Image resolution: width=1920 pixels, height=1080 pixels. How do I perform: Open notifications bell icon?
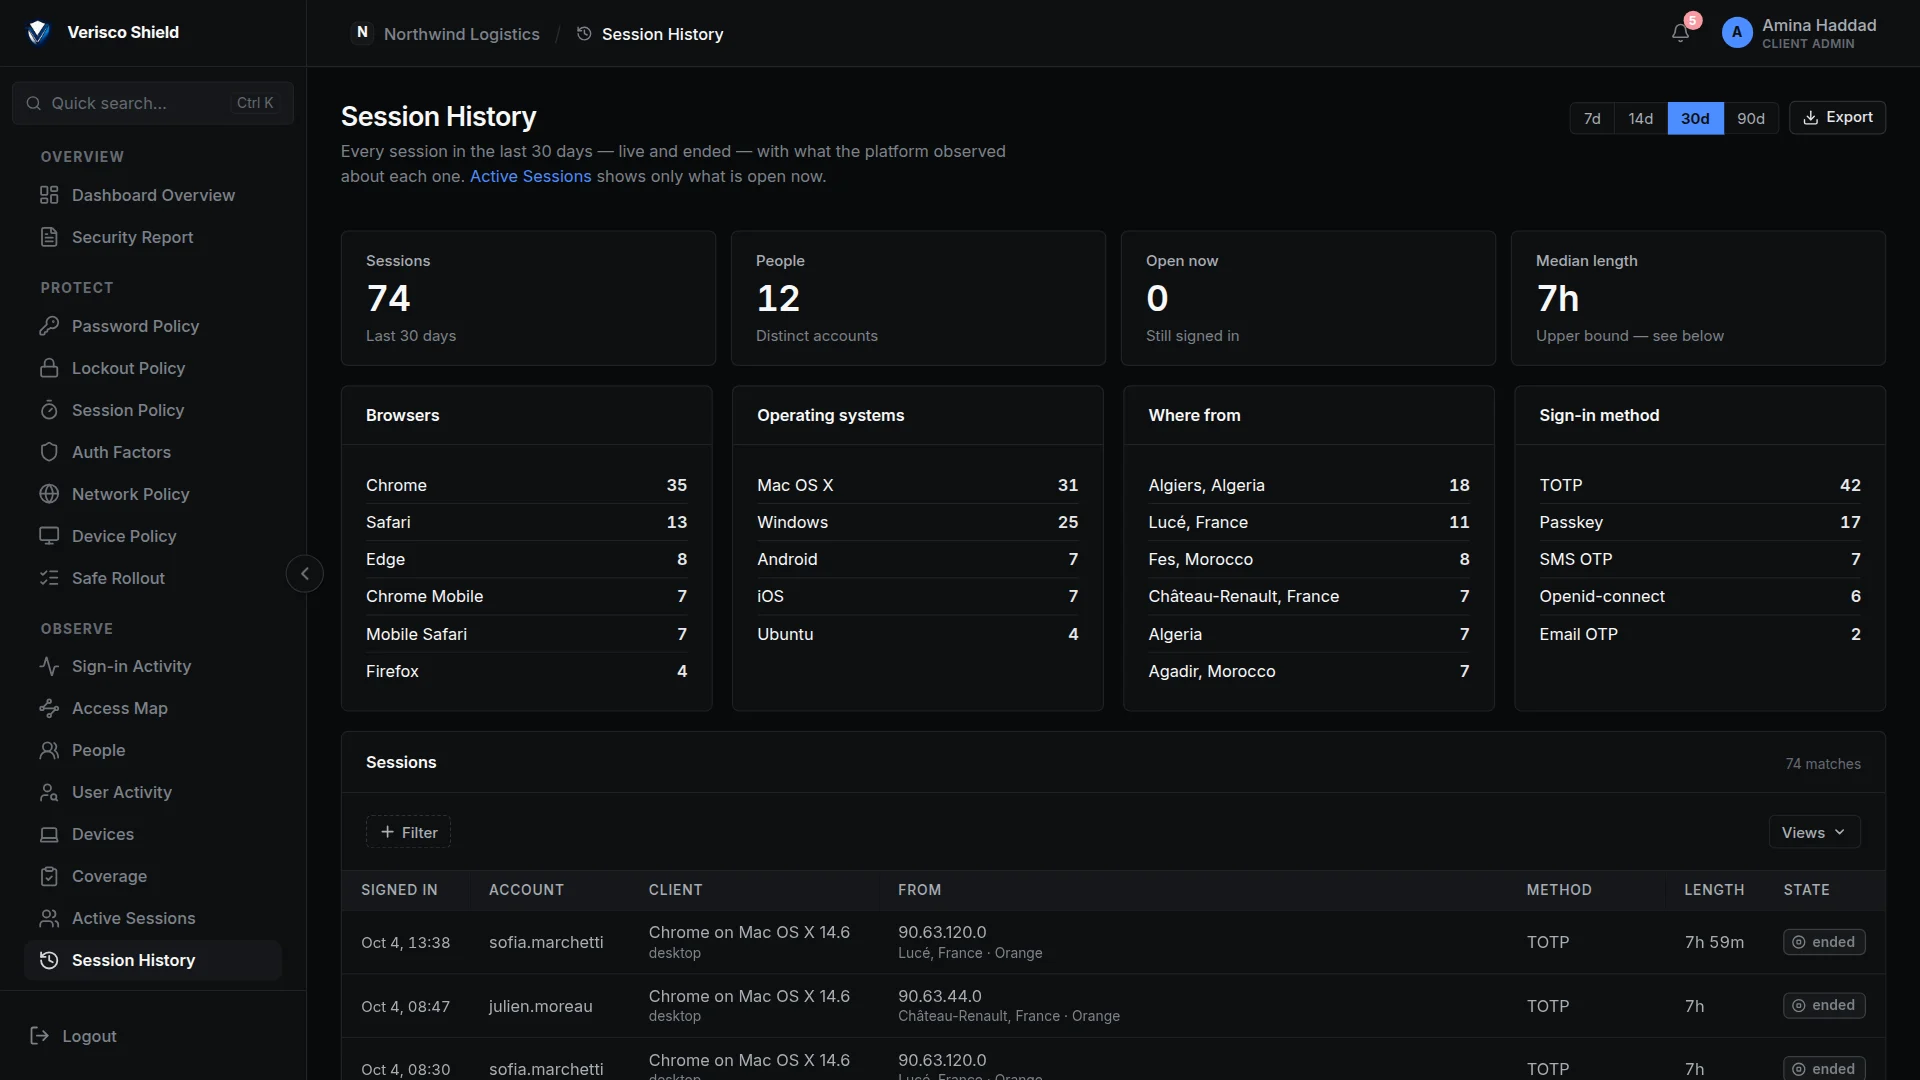click(1680, 33)
